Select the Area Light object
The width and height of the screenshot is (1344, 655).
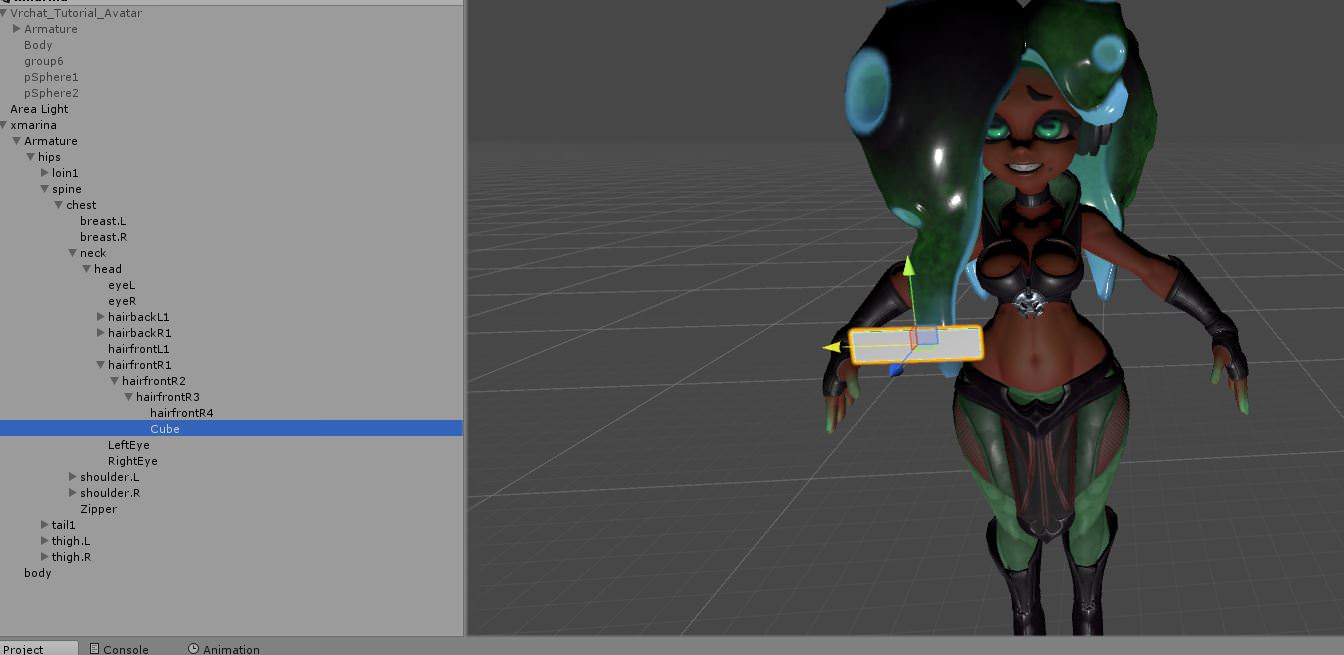[39, 109]
